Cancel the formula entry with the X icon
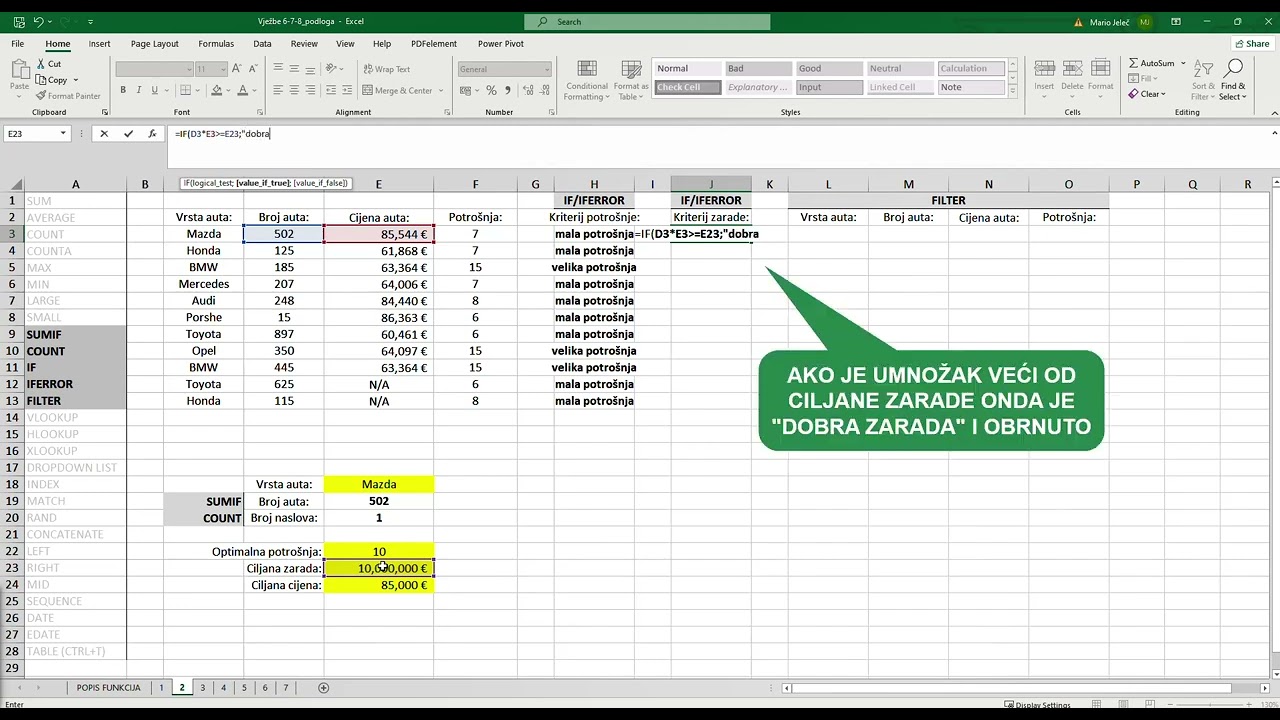 103,133
